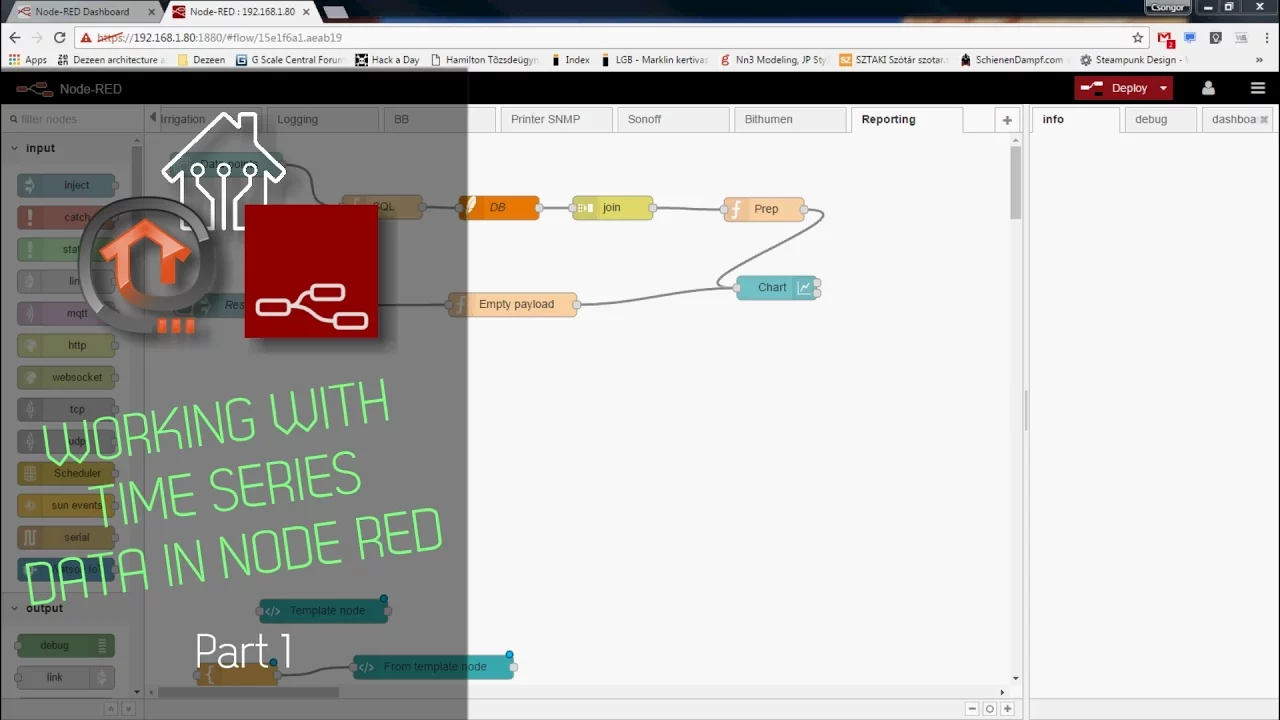Open the Dezeen architecture bookmark
The height and width of the screenshot is (720, 1280).
pos(111,60)
